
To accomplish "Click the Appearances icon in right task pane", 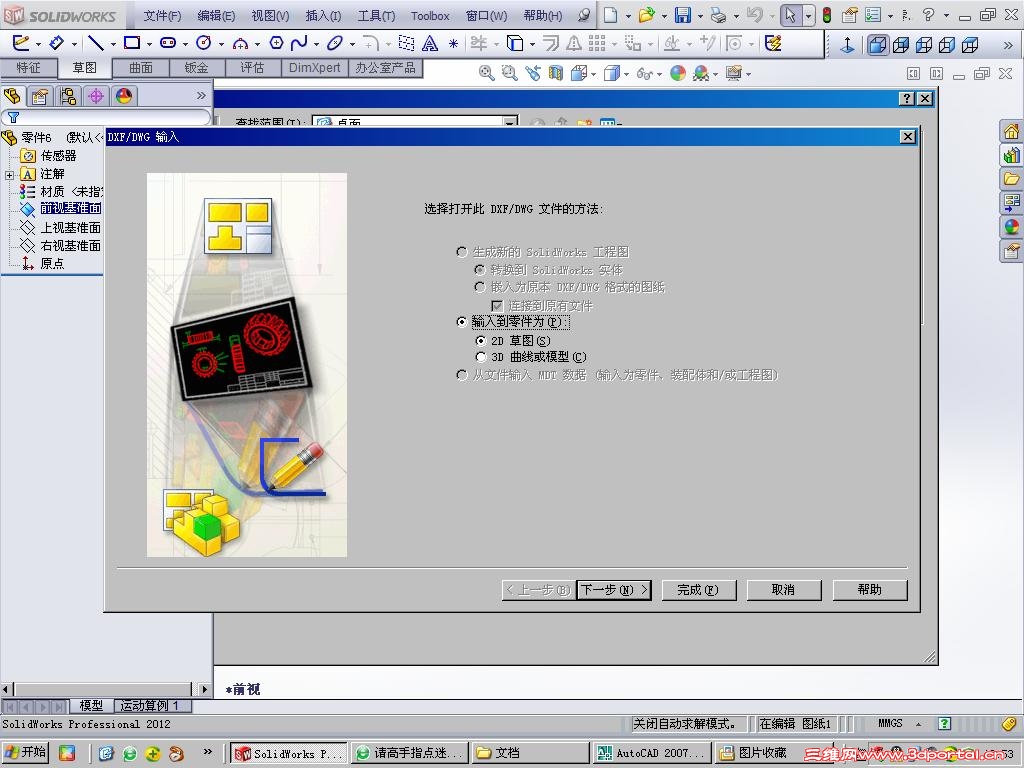I will (1012, 227).
